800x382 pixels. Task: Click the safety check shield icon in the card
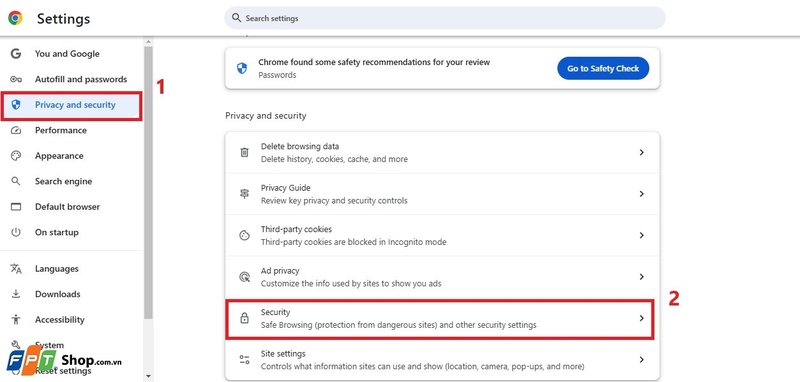tap(242, 68)
